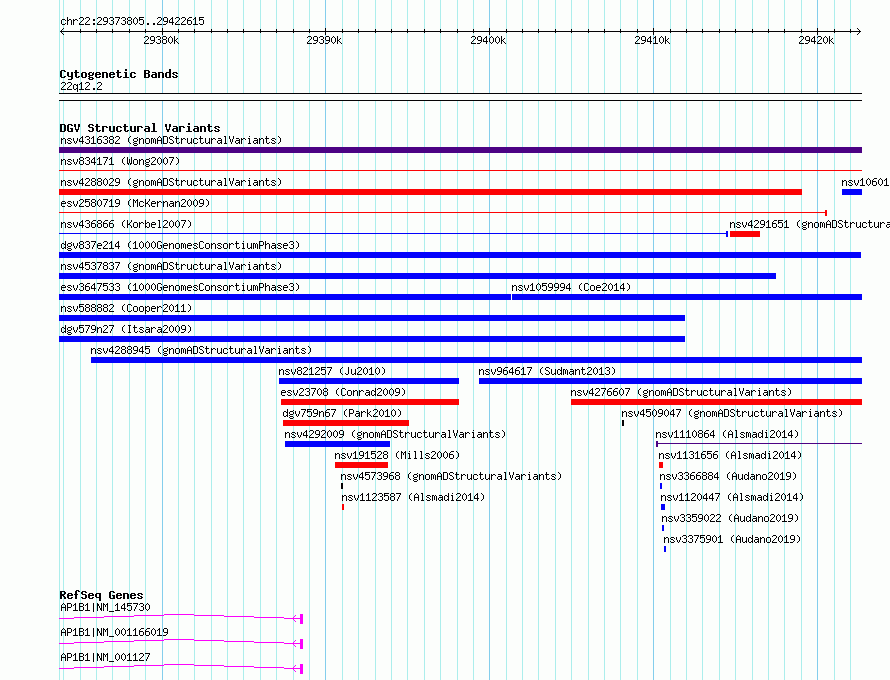890x680 pixels.
Task: Click nsv3359022 (Audano2019) label
Action: coord(730,518)
